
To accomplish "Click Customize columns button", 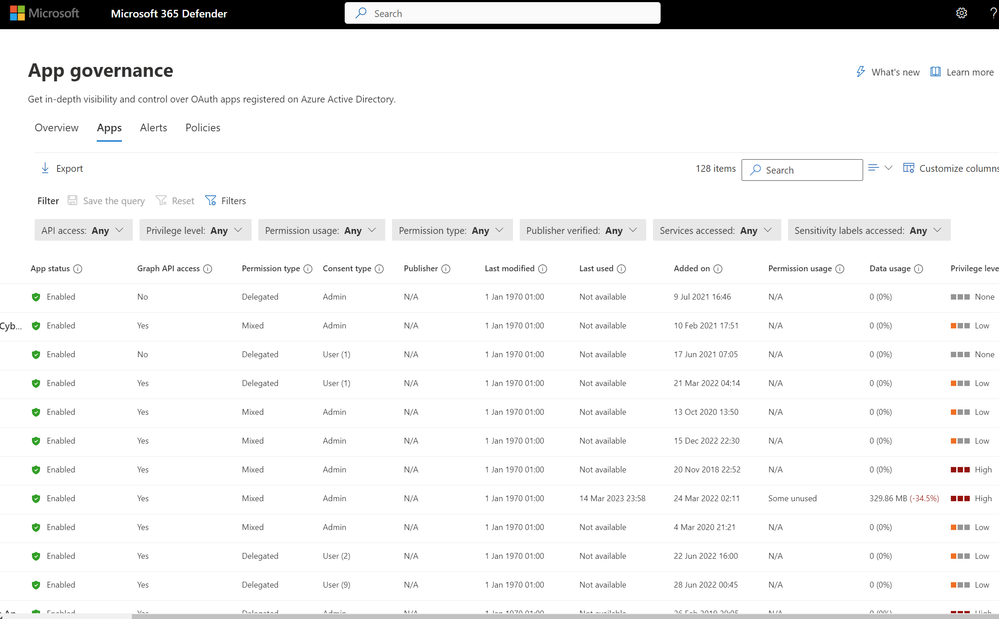I will 951,168.
